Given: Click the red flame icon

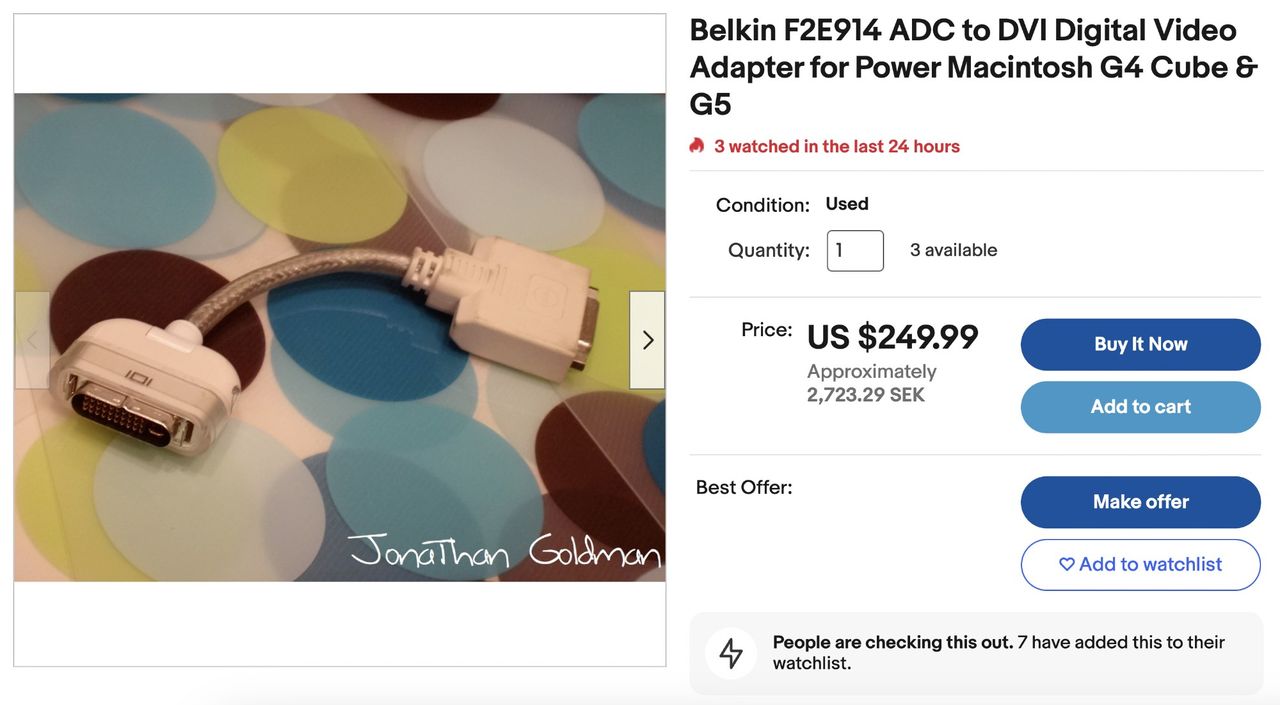Looking at the screenshot, I should coord(697,146).
